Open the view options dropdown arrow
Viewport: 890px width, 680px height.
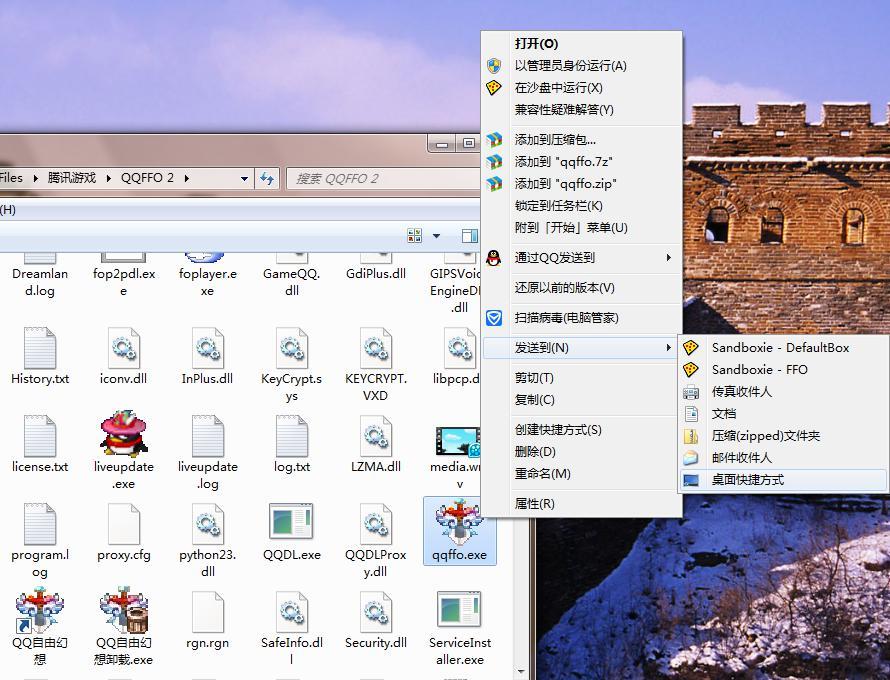pyautogui.click(x=436, y=236)
